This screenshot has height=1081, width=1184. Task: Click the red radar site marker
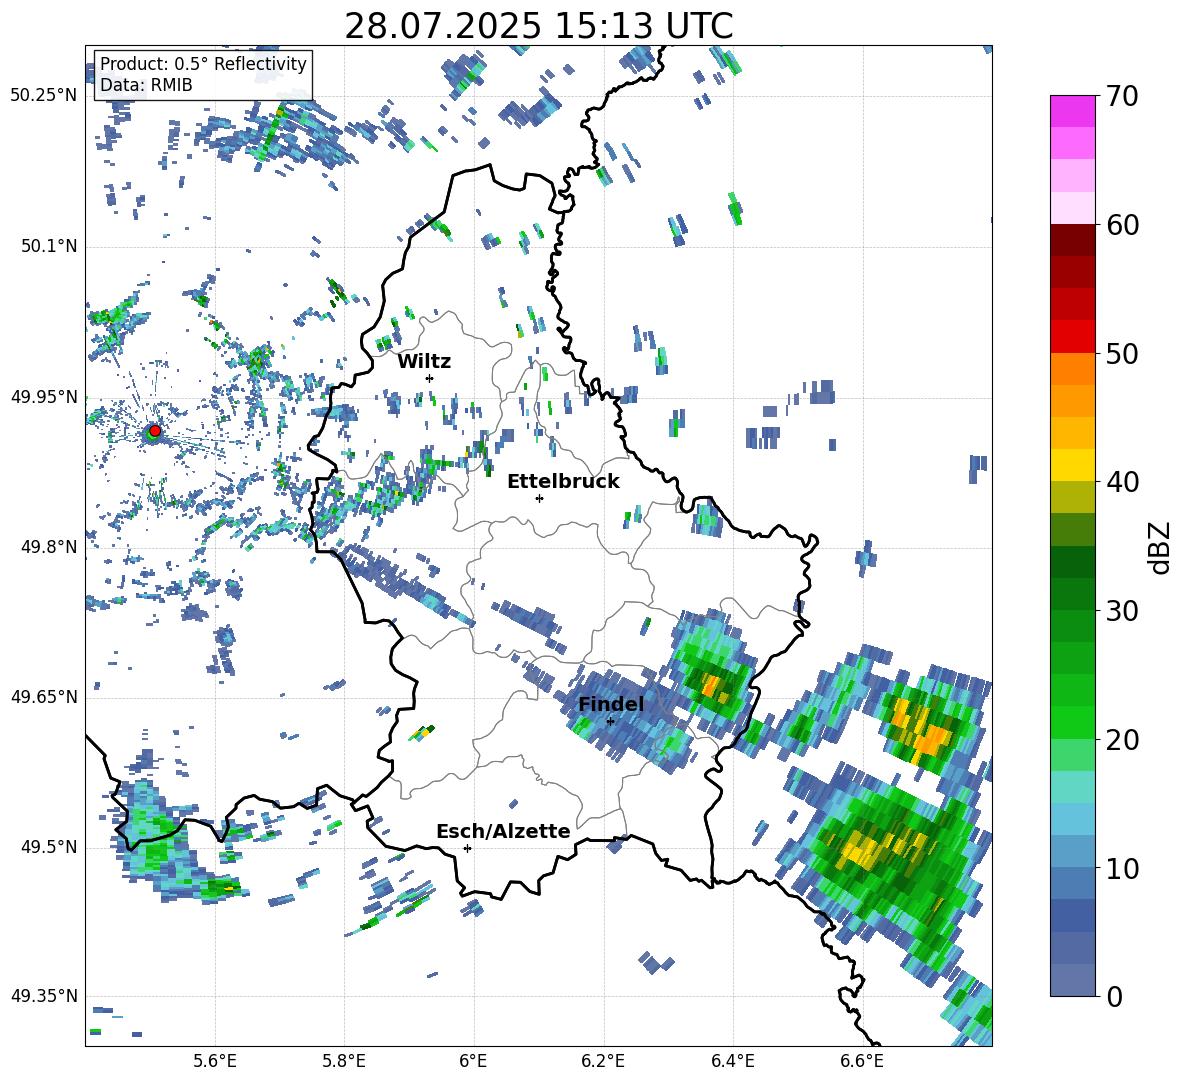tap(155, 430)
